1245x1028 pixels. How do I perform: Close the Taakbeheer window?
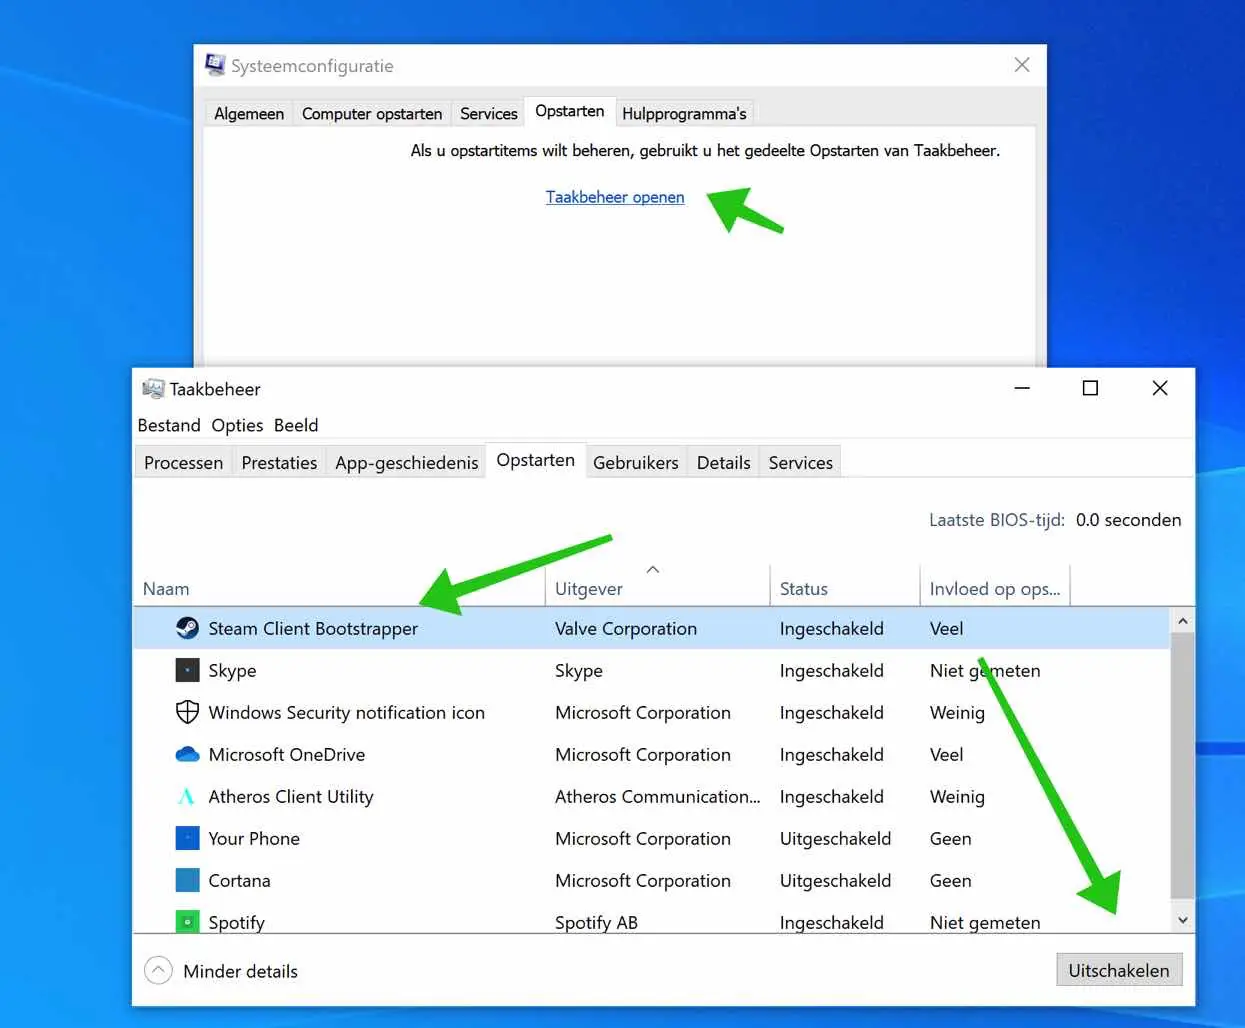click(1160, 388)
